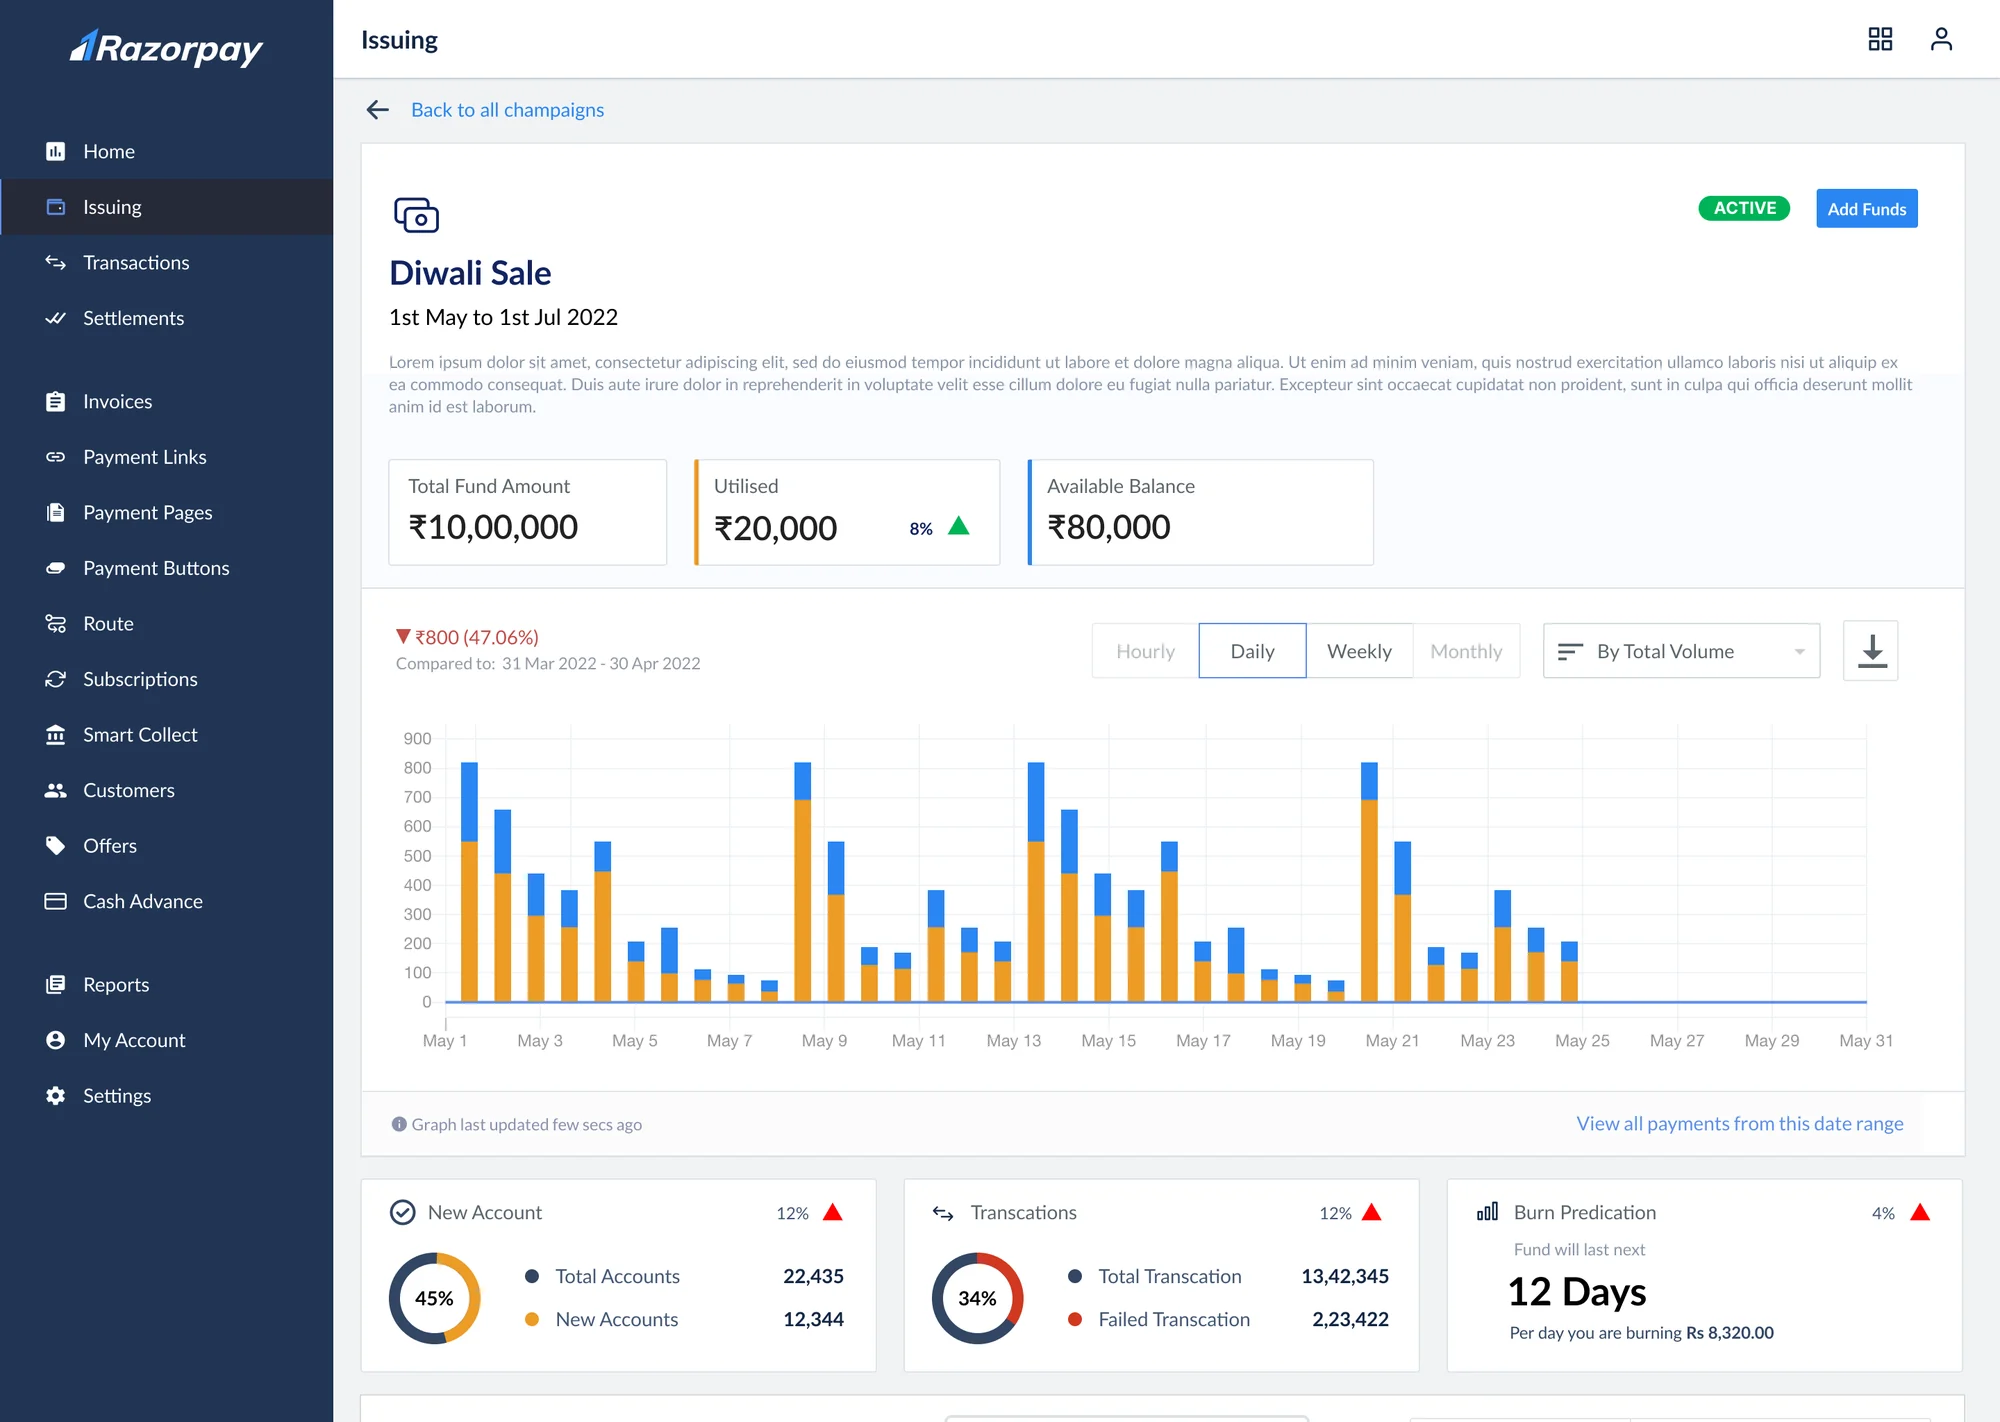Click the 34% Transactions donut chart
Image resolution: width=2000 pixels, height=1422 pixels.
pos(977,1298)
